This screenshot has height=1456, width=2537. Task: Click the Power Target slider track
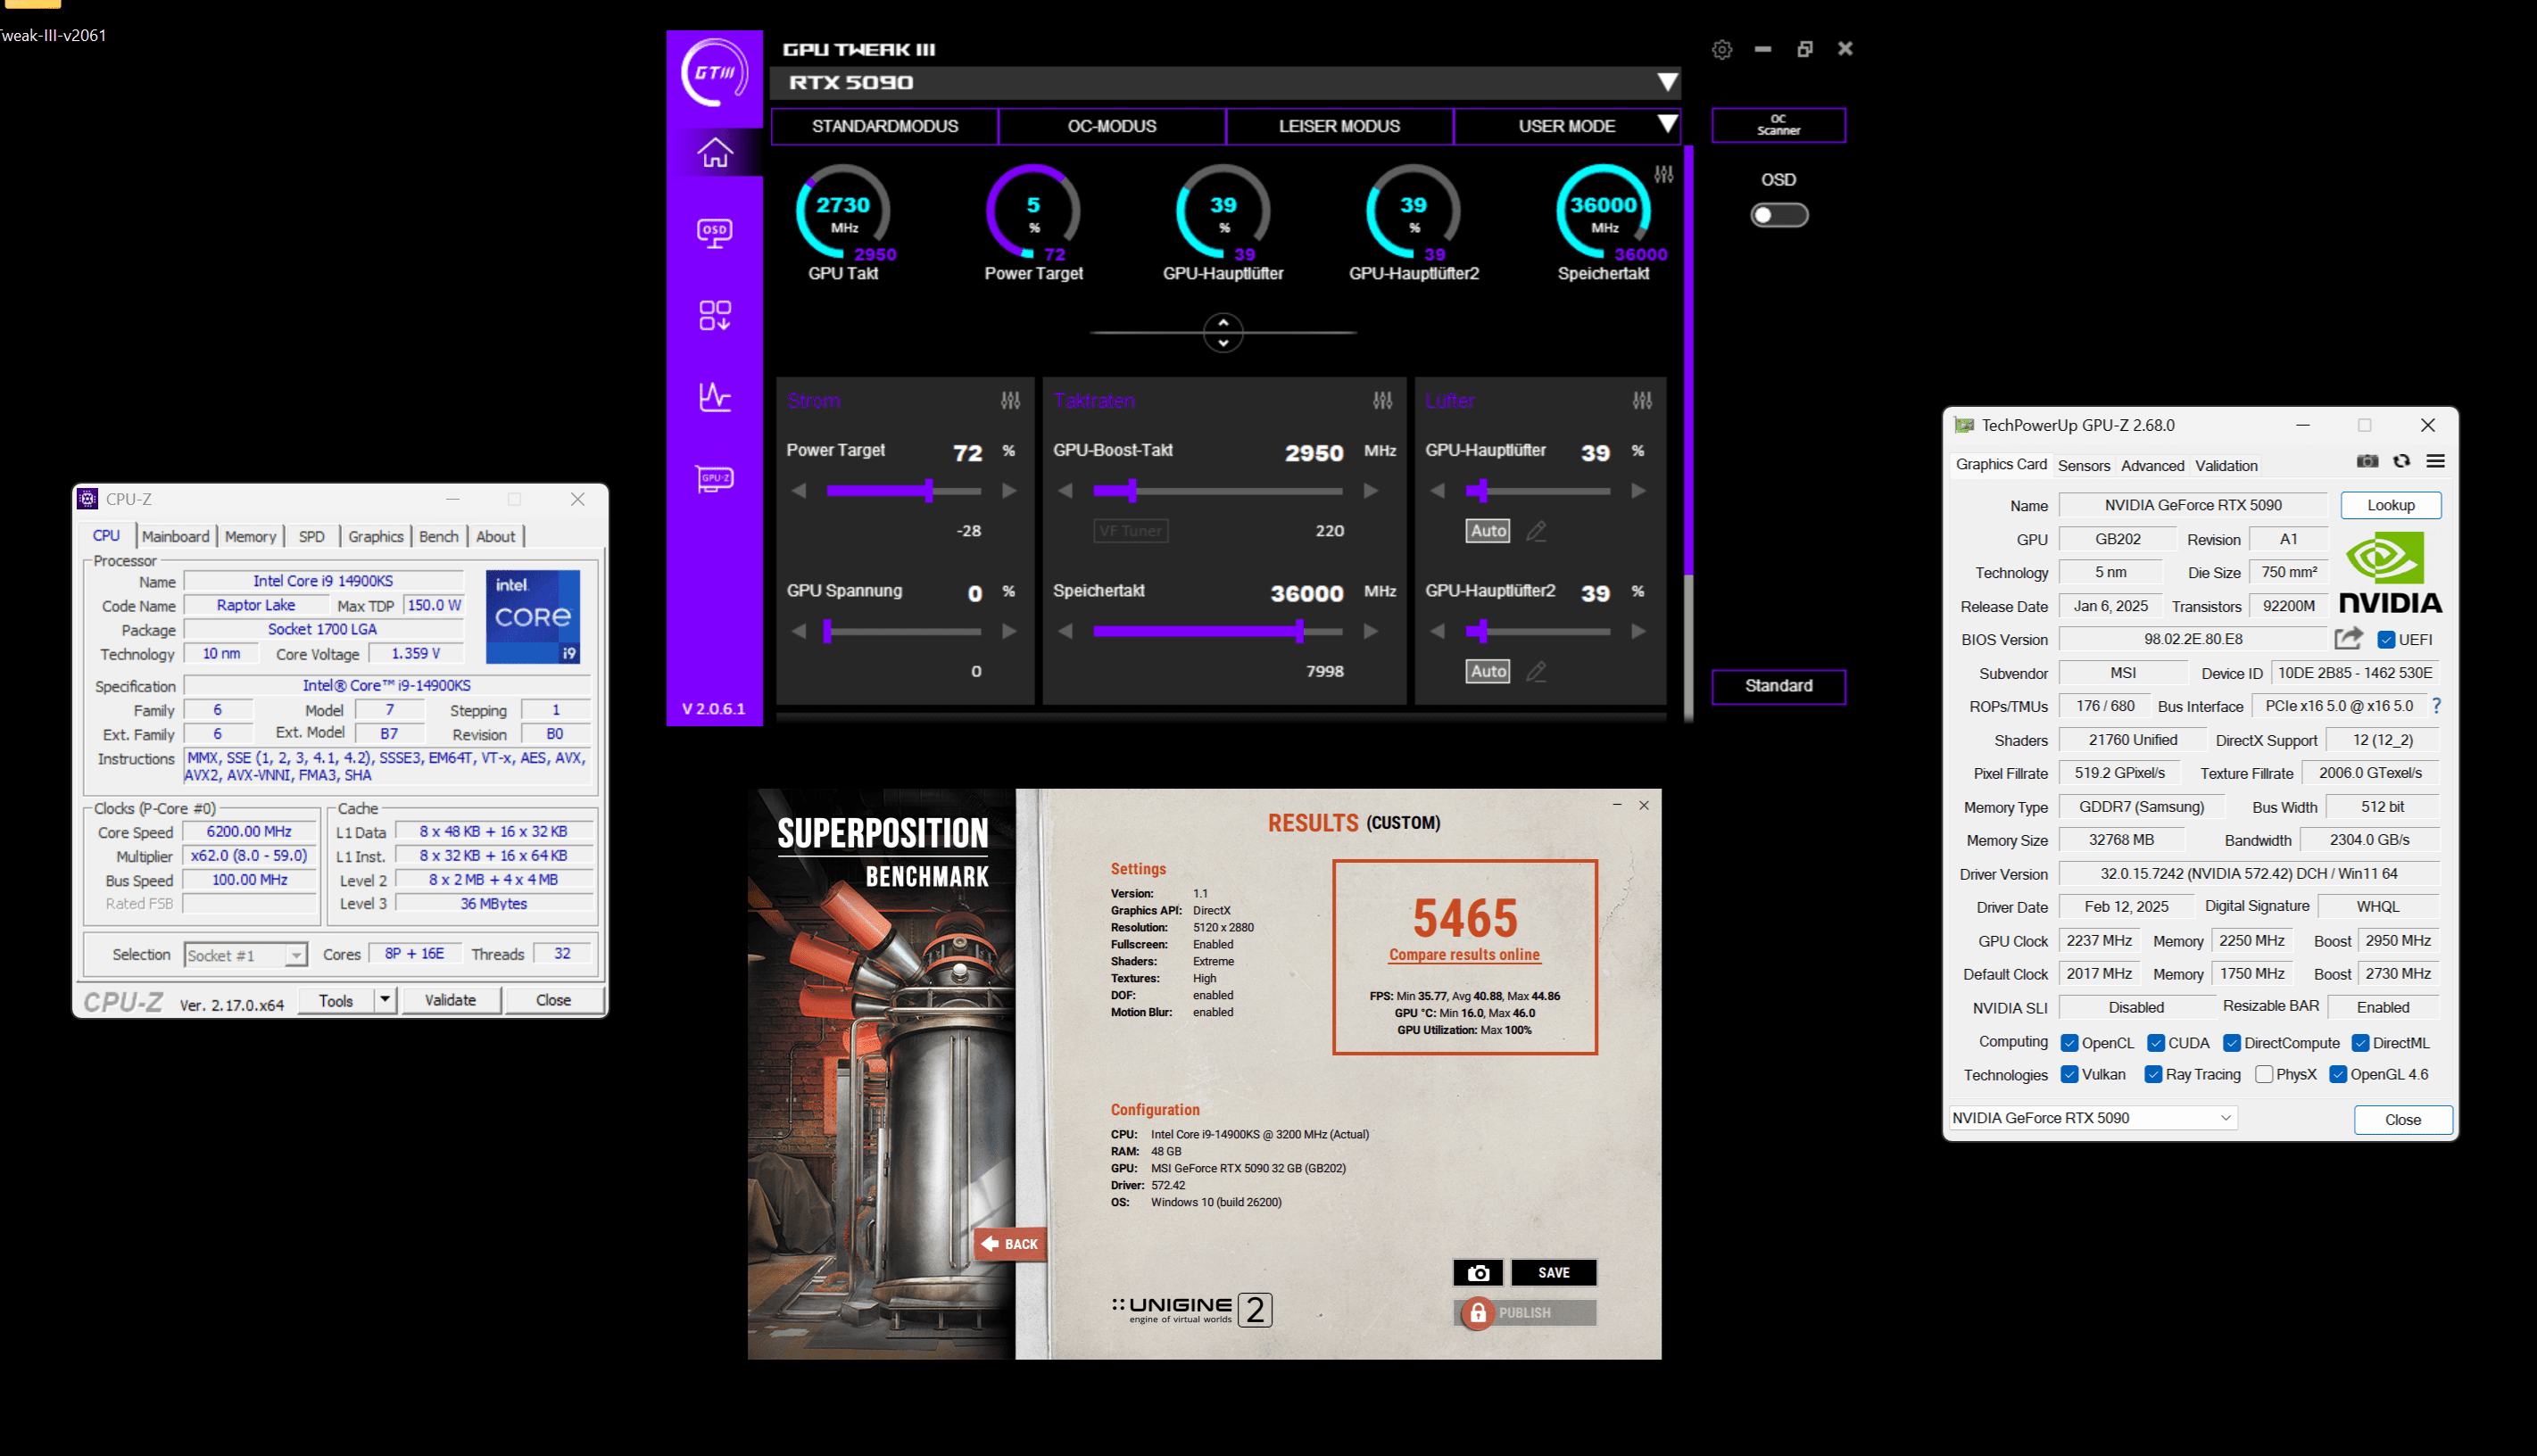coord(902,491)
